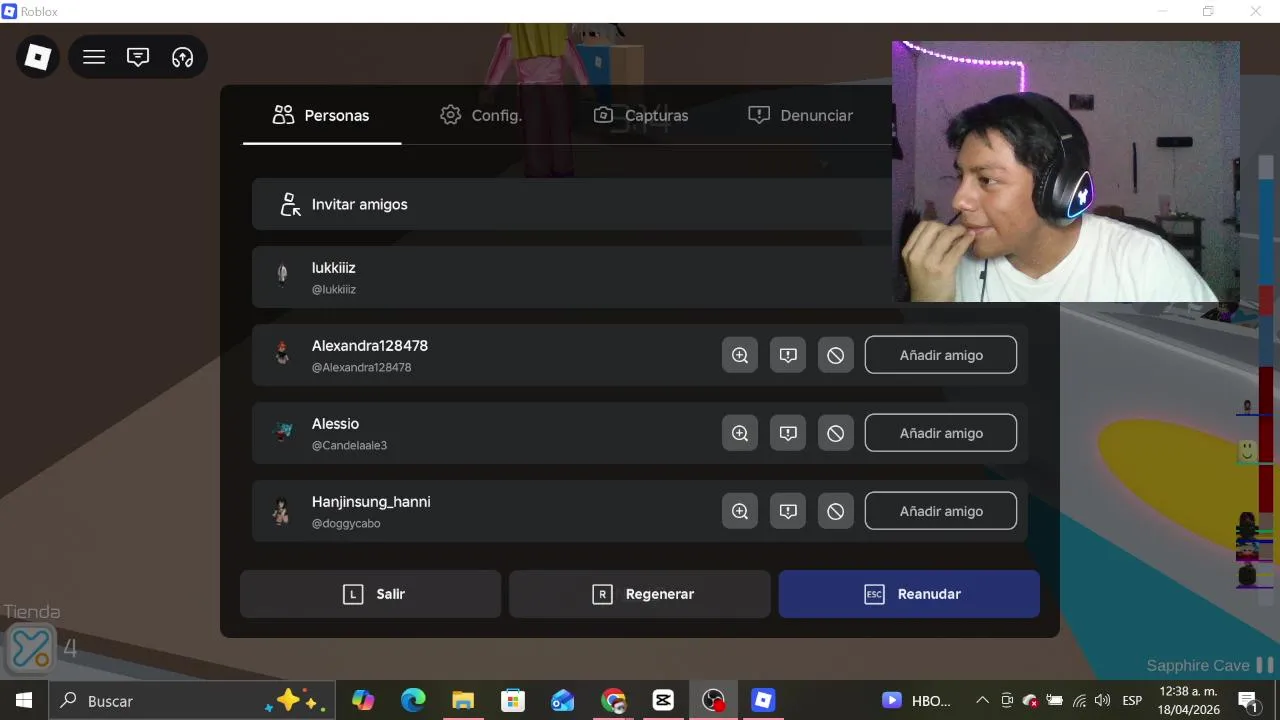Open the Denunciar tab
1280x720 pixels.
[x=801, y=115]
